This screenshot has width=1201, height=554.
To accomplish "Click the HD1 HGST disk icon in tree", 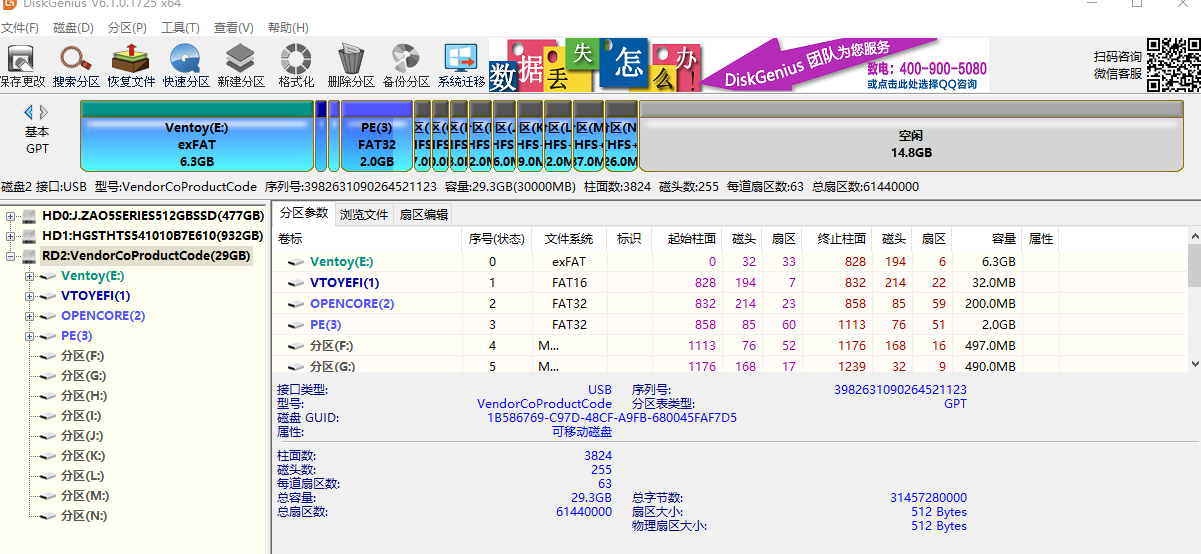I will pyautogui.click(x=29, y=236).
